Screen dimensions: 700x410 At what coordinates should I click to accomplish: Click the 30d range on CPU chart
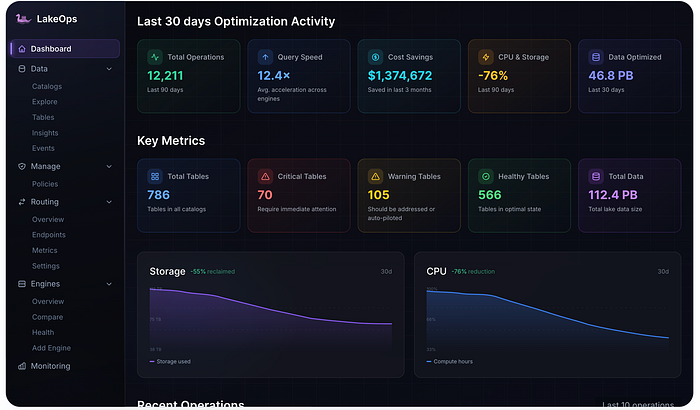(x=663, y=272)
